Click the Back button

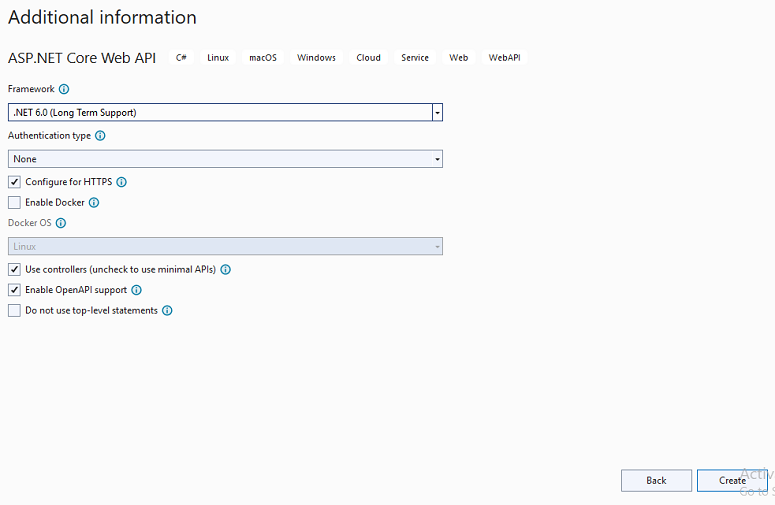click(x=656, y=481)
